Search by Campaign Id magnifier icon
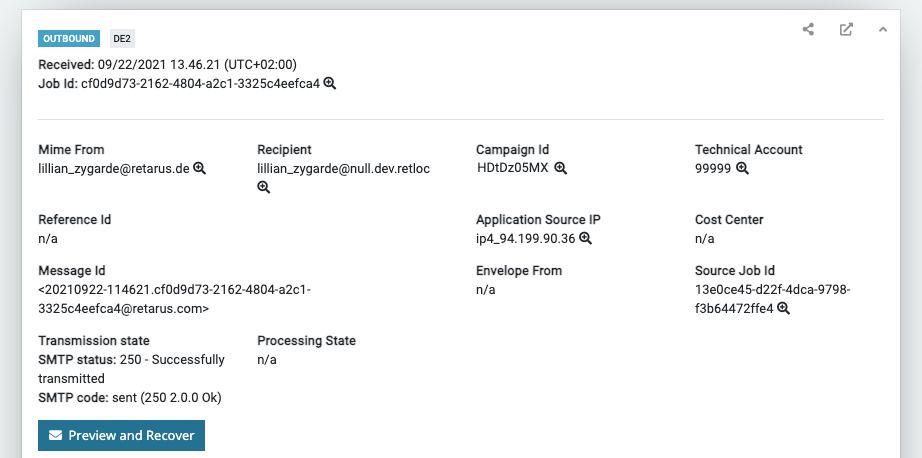The image size is (922, 458). coord(561,168)
